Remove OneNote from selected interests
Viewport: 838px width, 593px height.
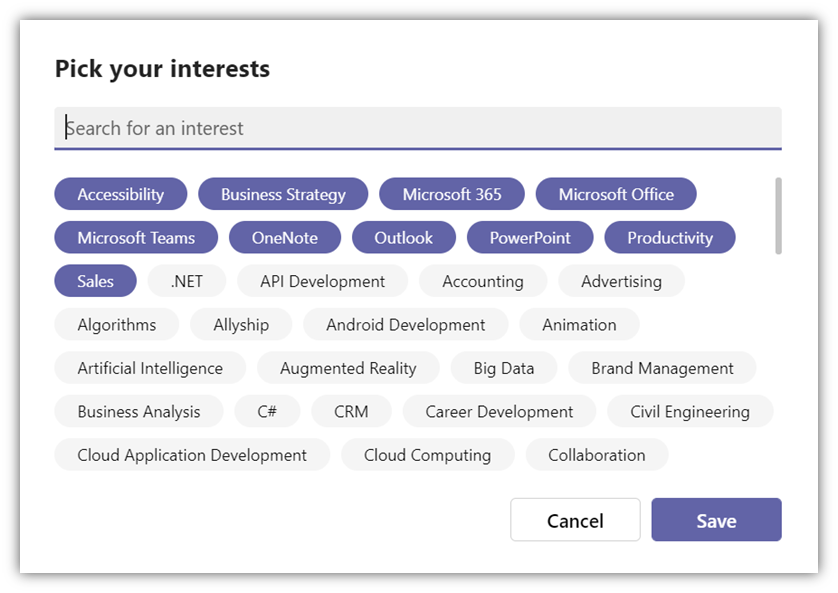tap(285, 238)
